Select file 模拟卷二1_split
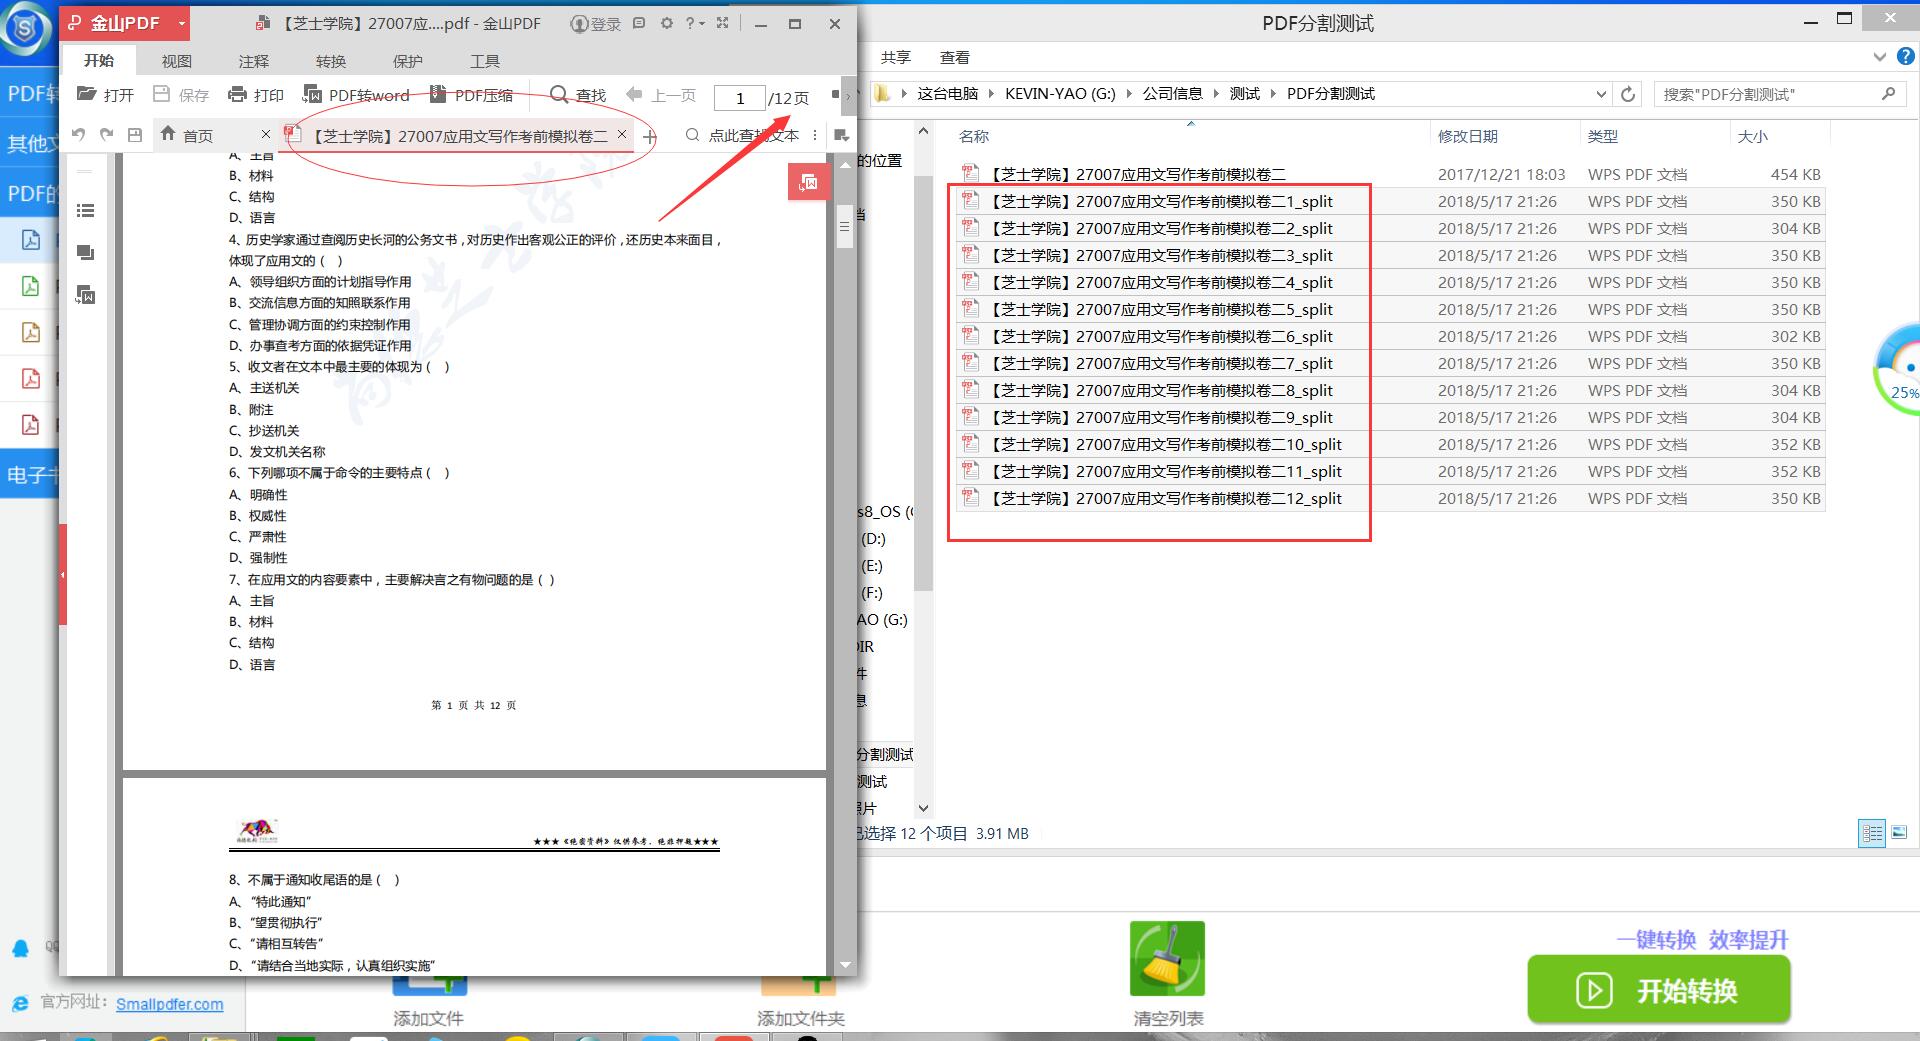This screenshot has width=1920, height=1041. (x=1391, y=201)
